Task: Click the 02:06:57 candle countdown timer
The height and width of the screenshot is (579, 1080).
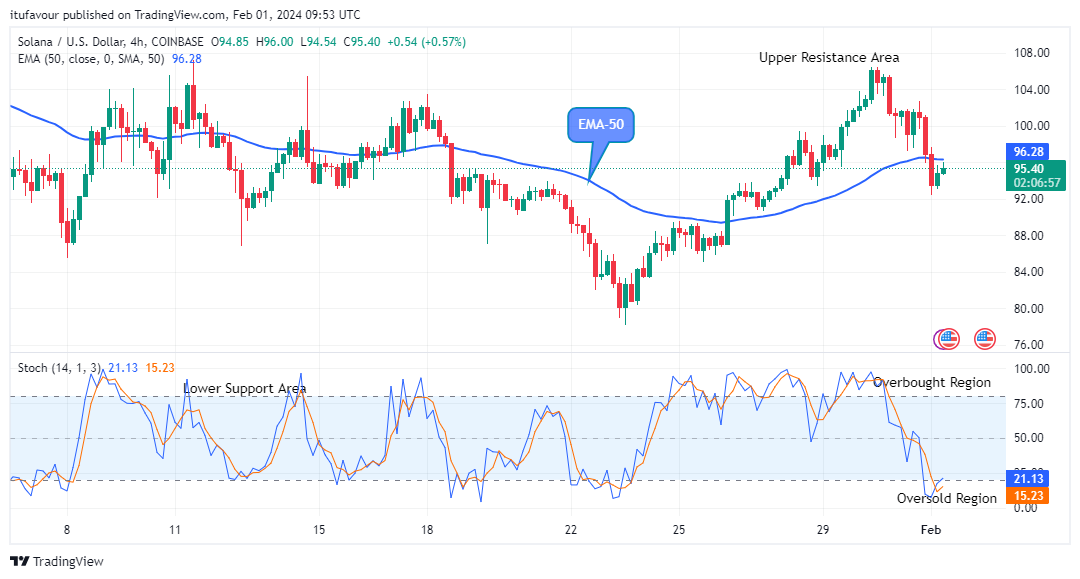Action: click(1037, 183)
